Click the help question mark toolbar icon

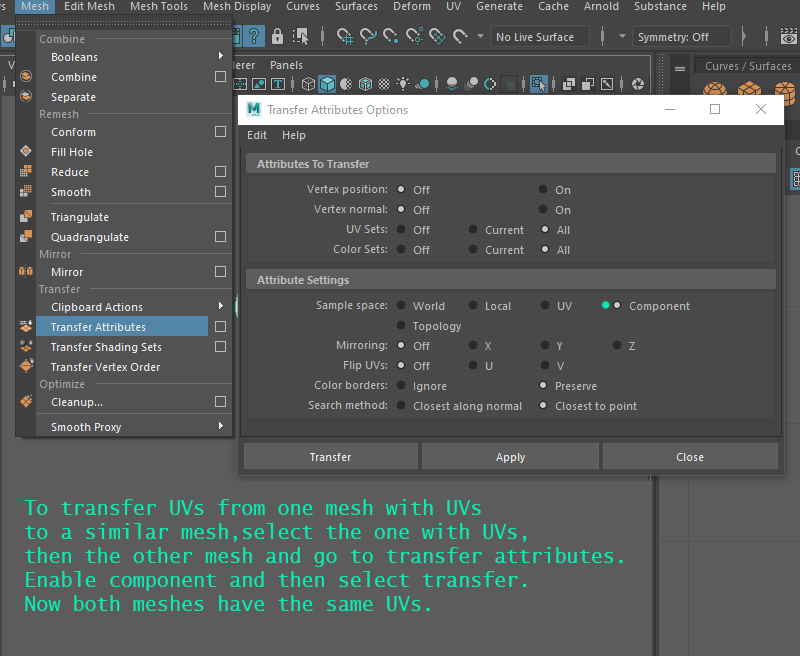(x=255, y=37)
